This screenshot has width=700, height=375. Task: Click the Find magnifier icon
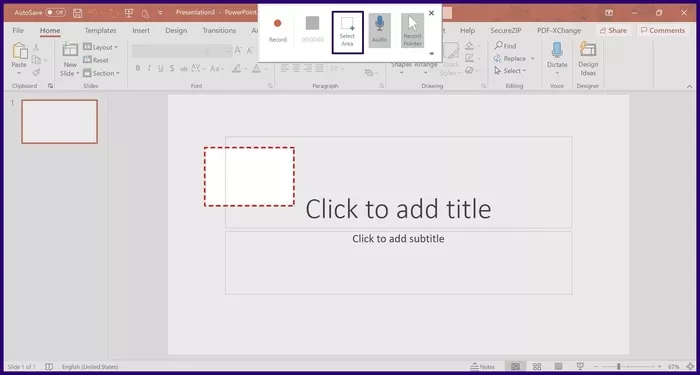click(498, 46)
